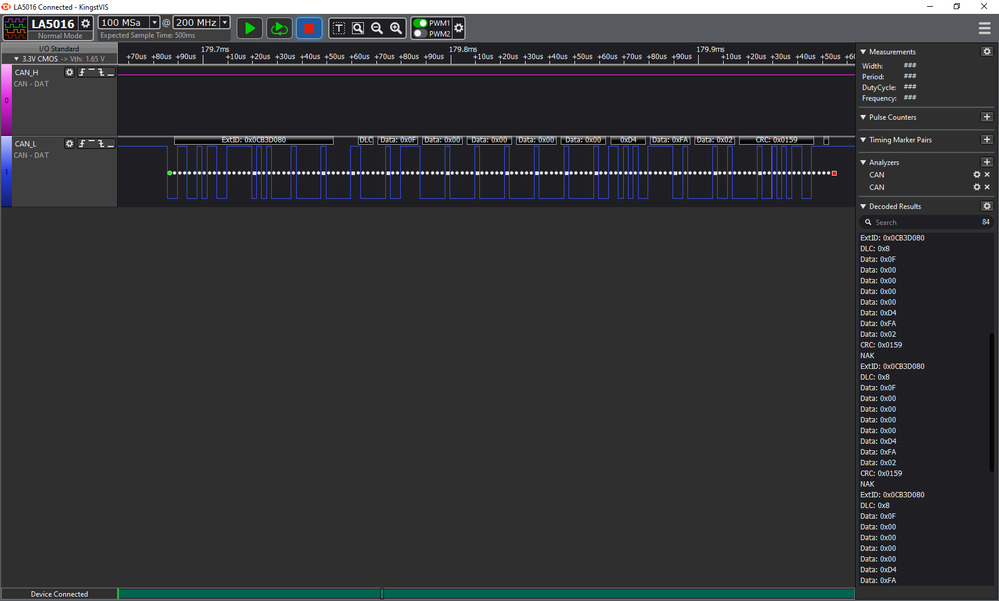Viewport: 999px width, 601px height.
Task: Remove the first CAN analyzer
Action: 987,175
